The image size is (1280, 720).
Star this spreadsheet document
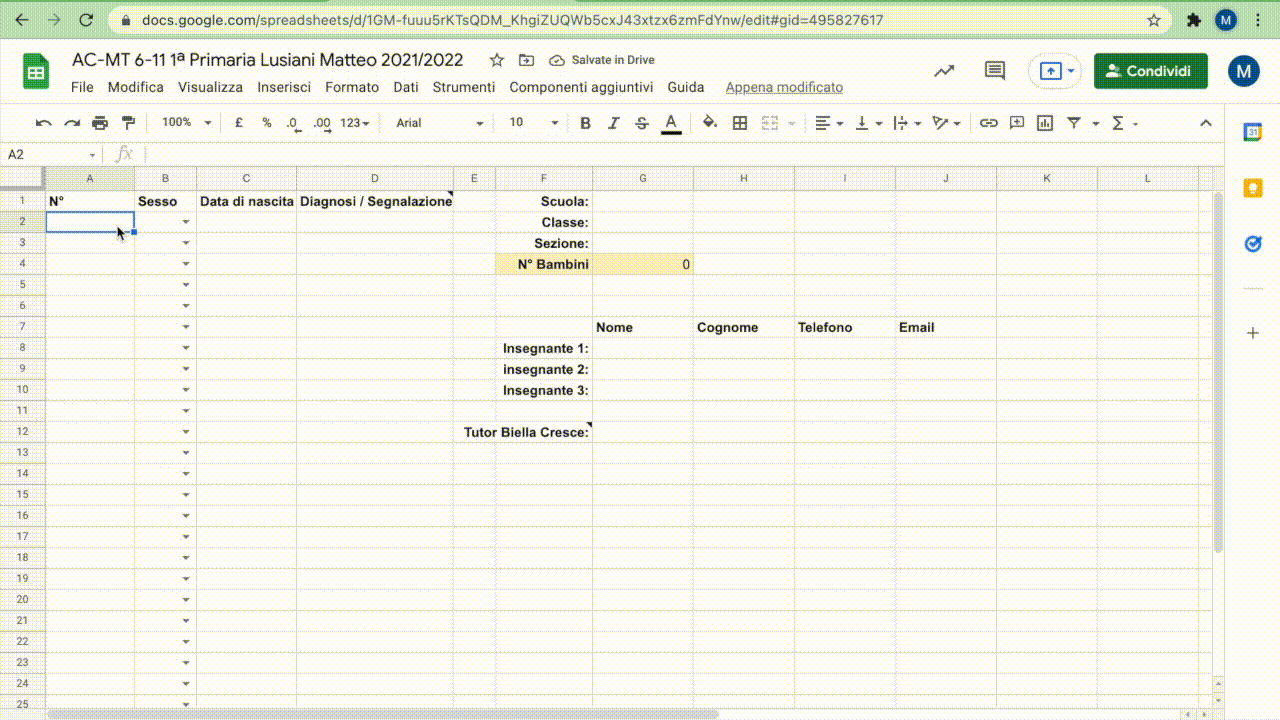[497, 60]
